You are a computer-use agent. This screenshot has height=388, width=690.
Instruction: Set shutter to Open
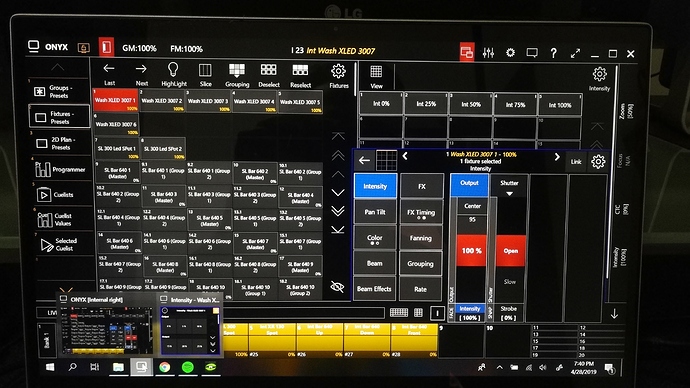click(510, 251)
